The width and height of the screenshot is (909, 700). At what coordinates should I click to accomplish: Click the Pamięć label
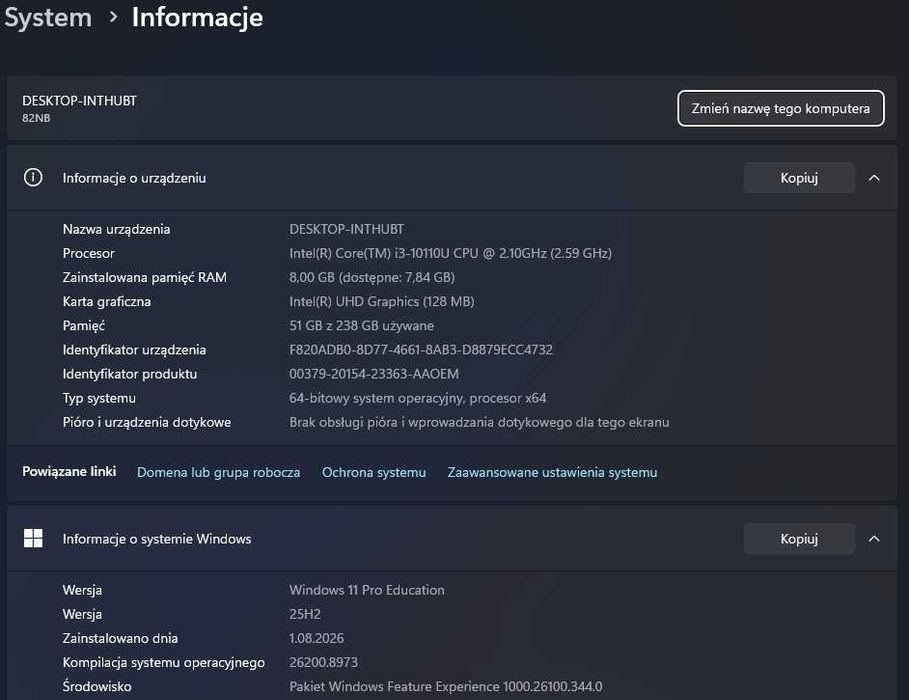coord(83,326)
